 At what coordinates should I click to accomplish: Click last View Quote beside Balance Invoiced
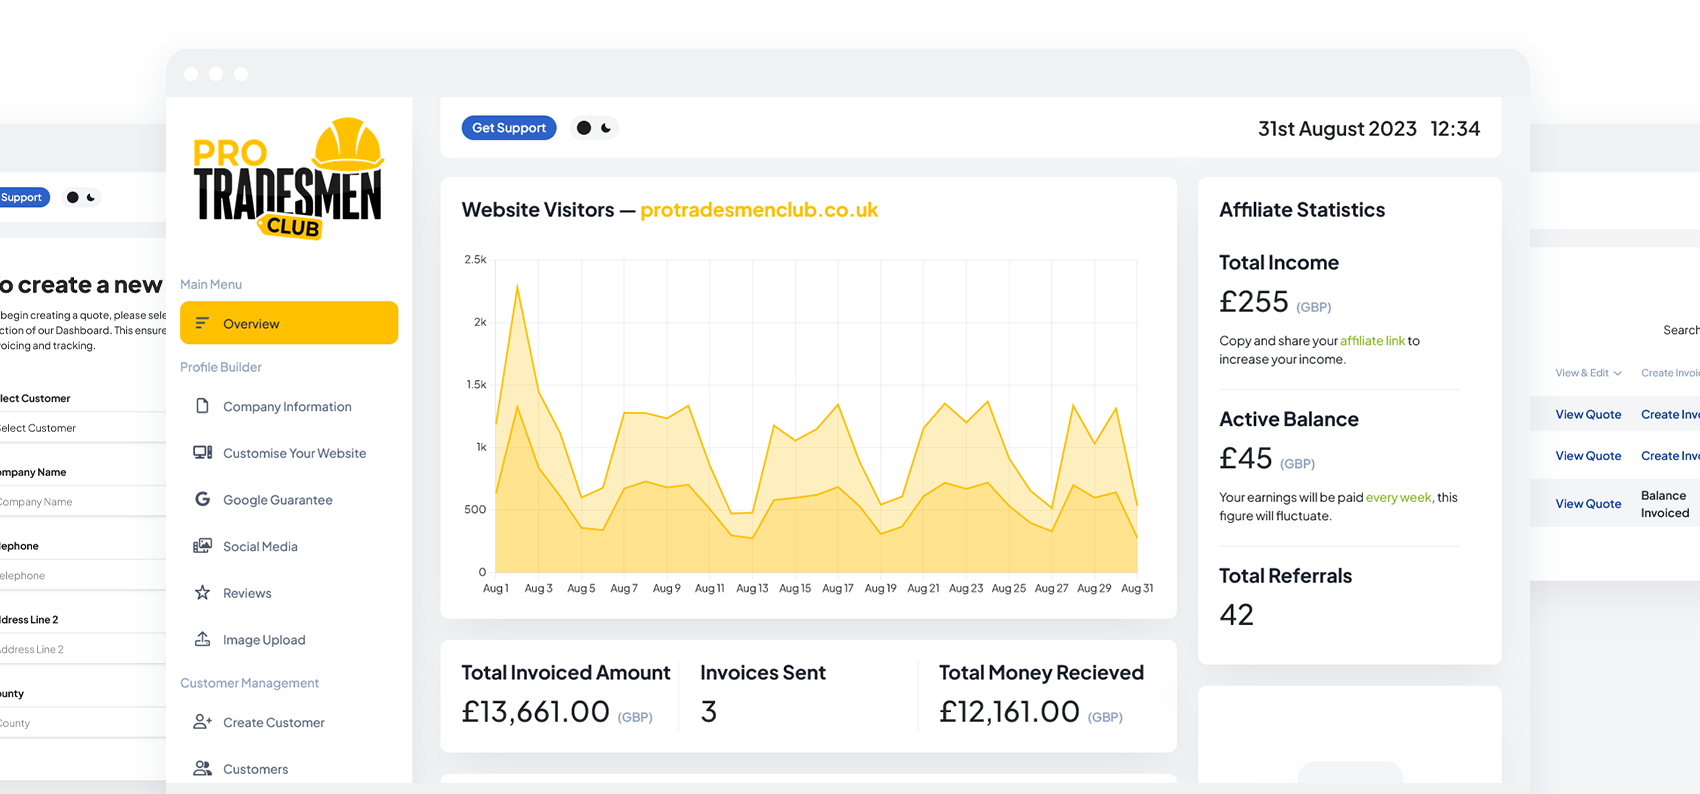pos(1588,504)
